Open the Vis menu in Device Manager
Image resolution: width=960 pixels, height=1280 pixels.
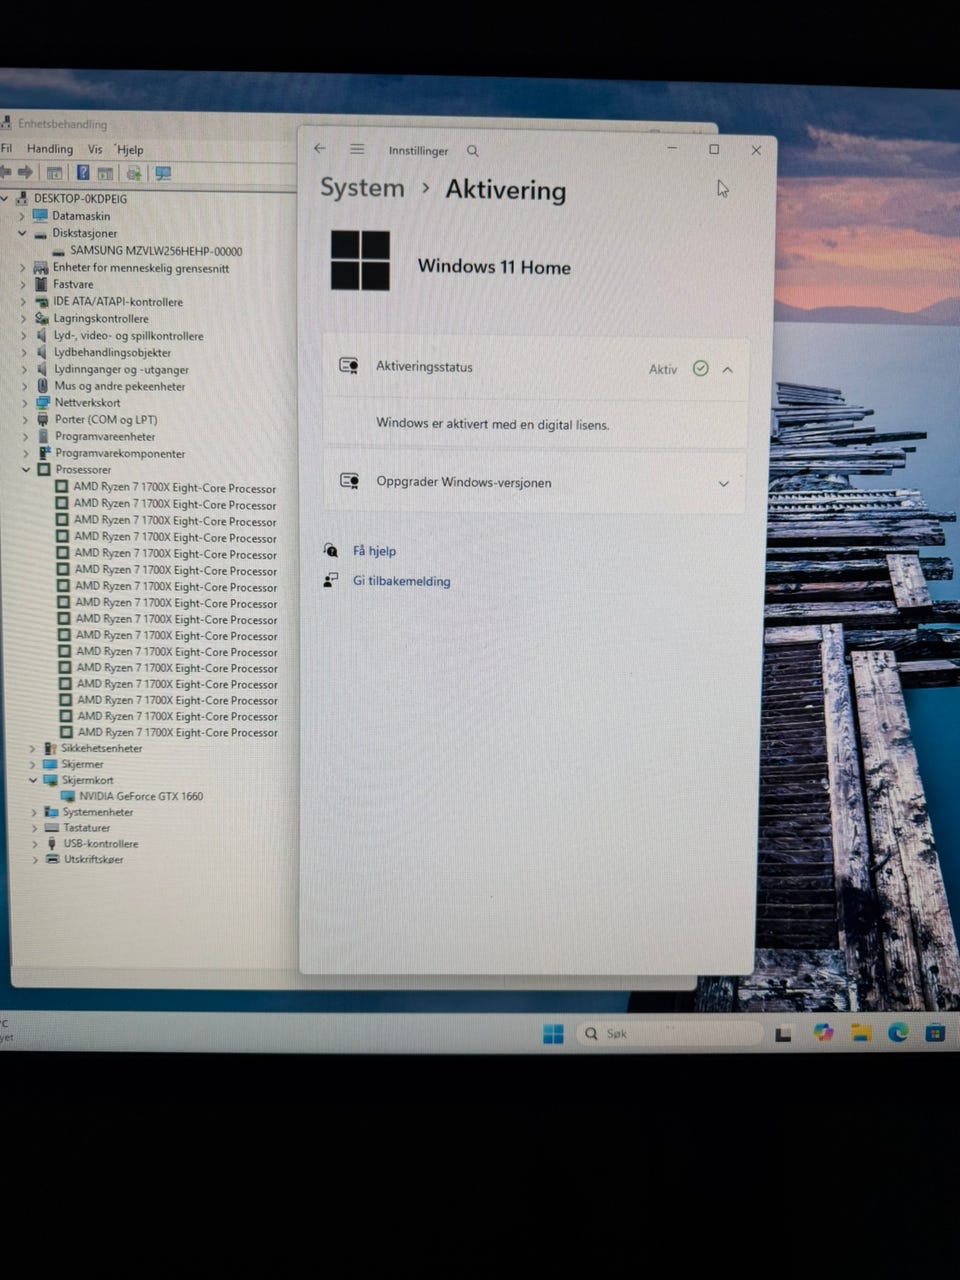point(95,148)
